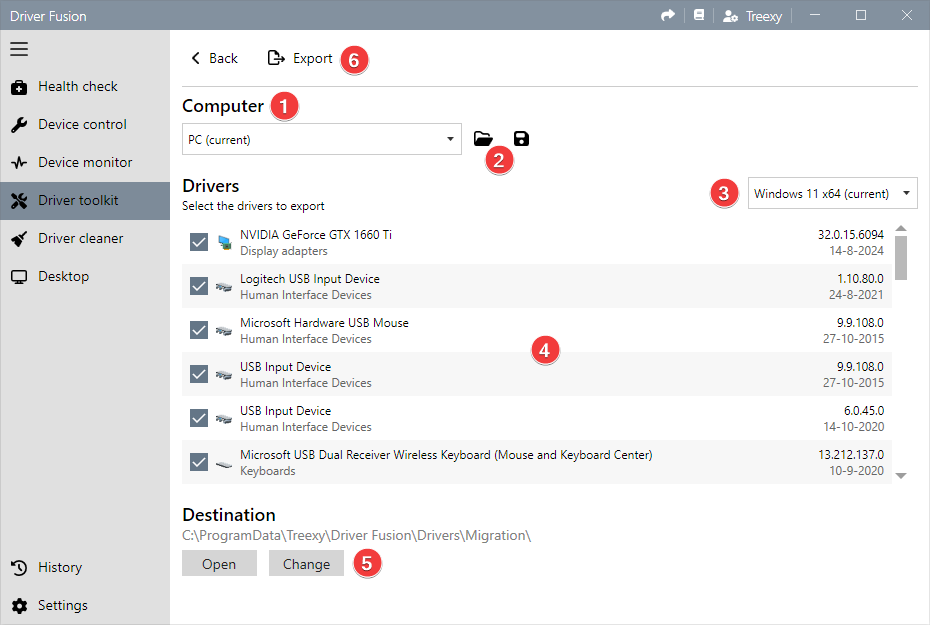Click the driver date "14-10-2020"
Viewport: 930px width, 625px height.
(853, 426)
